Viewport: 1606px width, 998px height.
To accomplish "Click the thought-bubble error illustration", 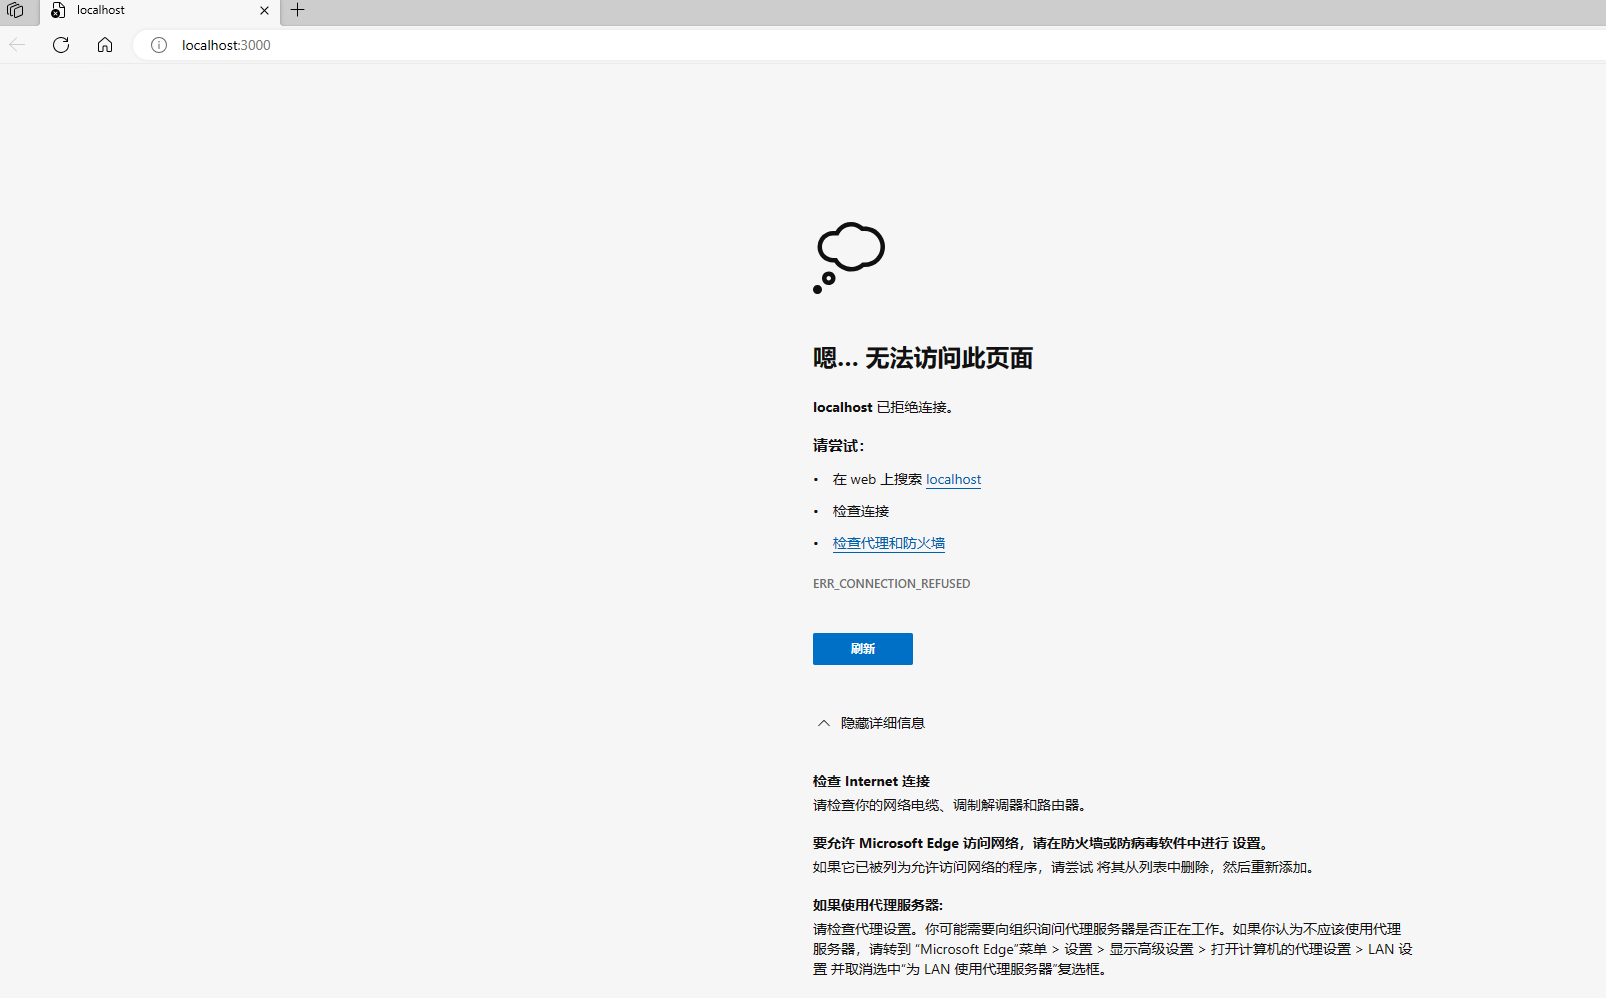I will click(848, 257).
